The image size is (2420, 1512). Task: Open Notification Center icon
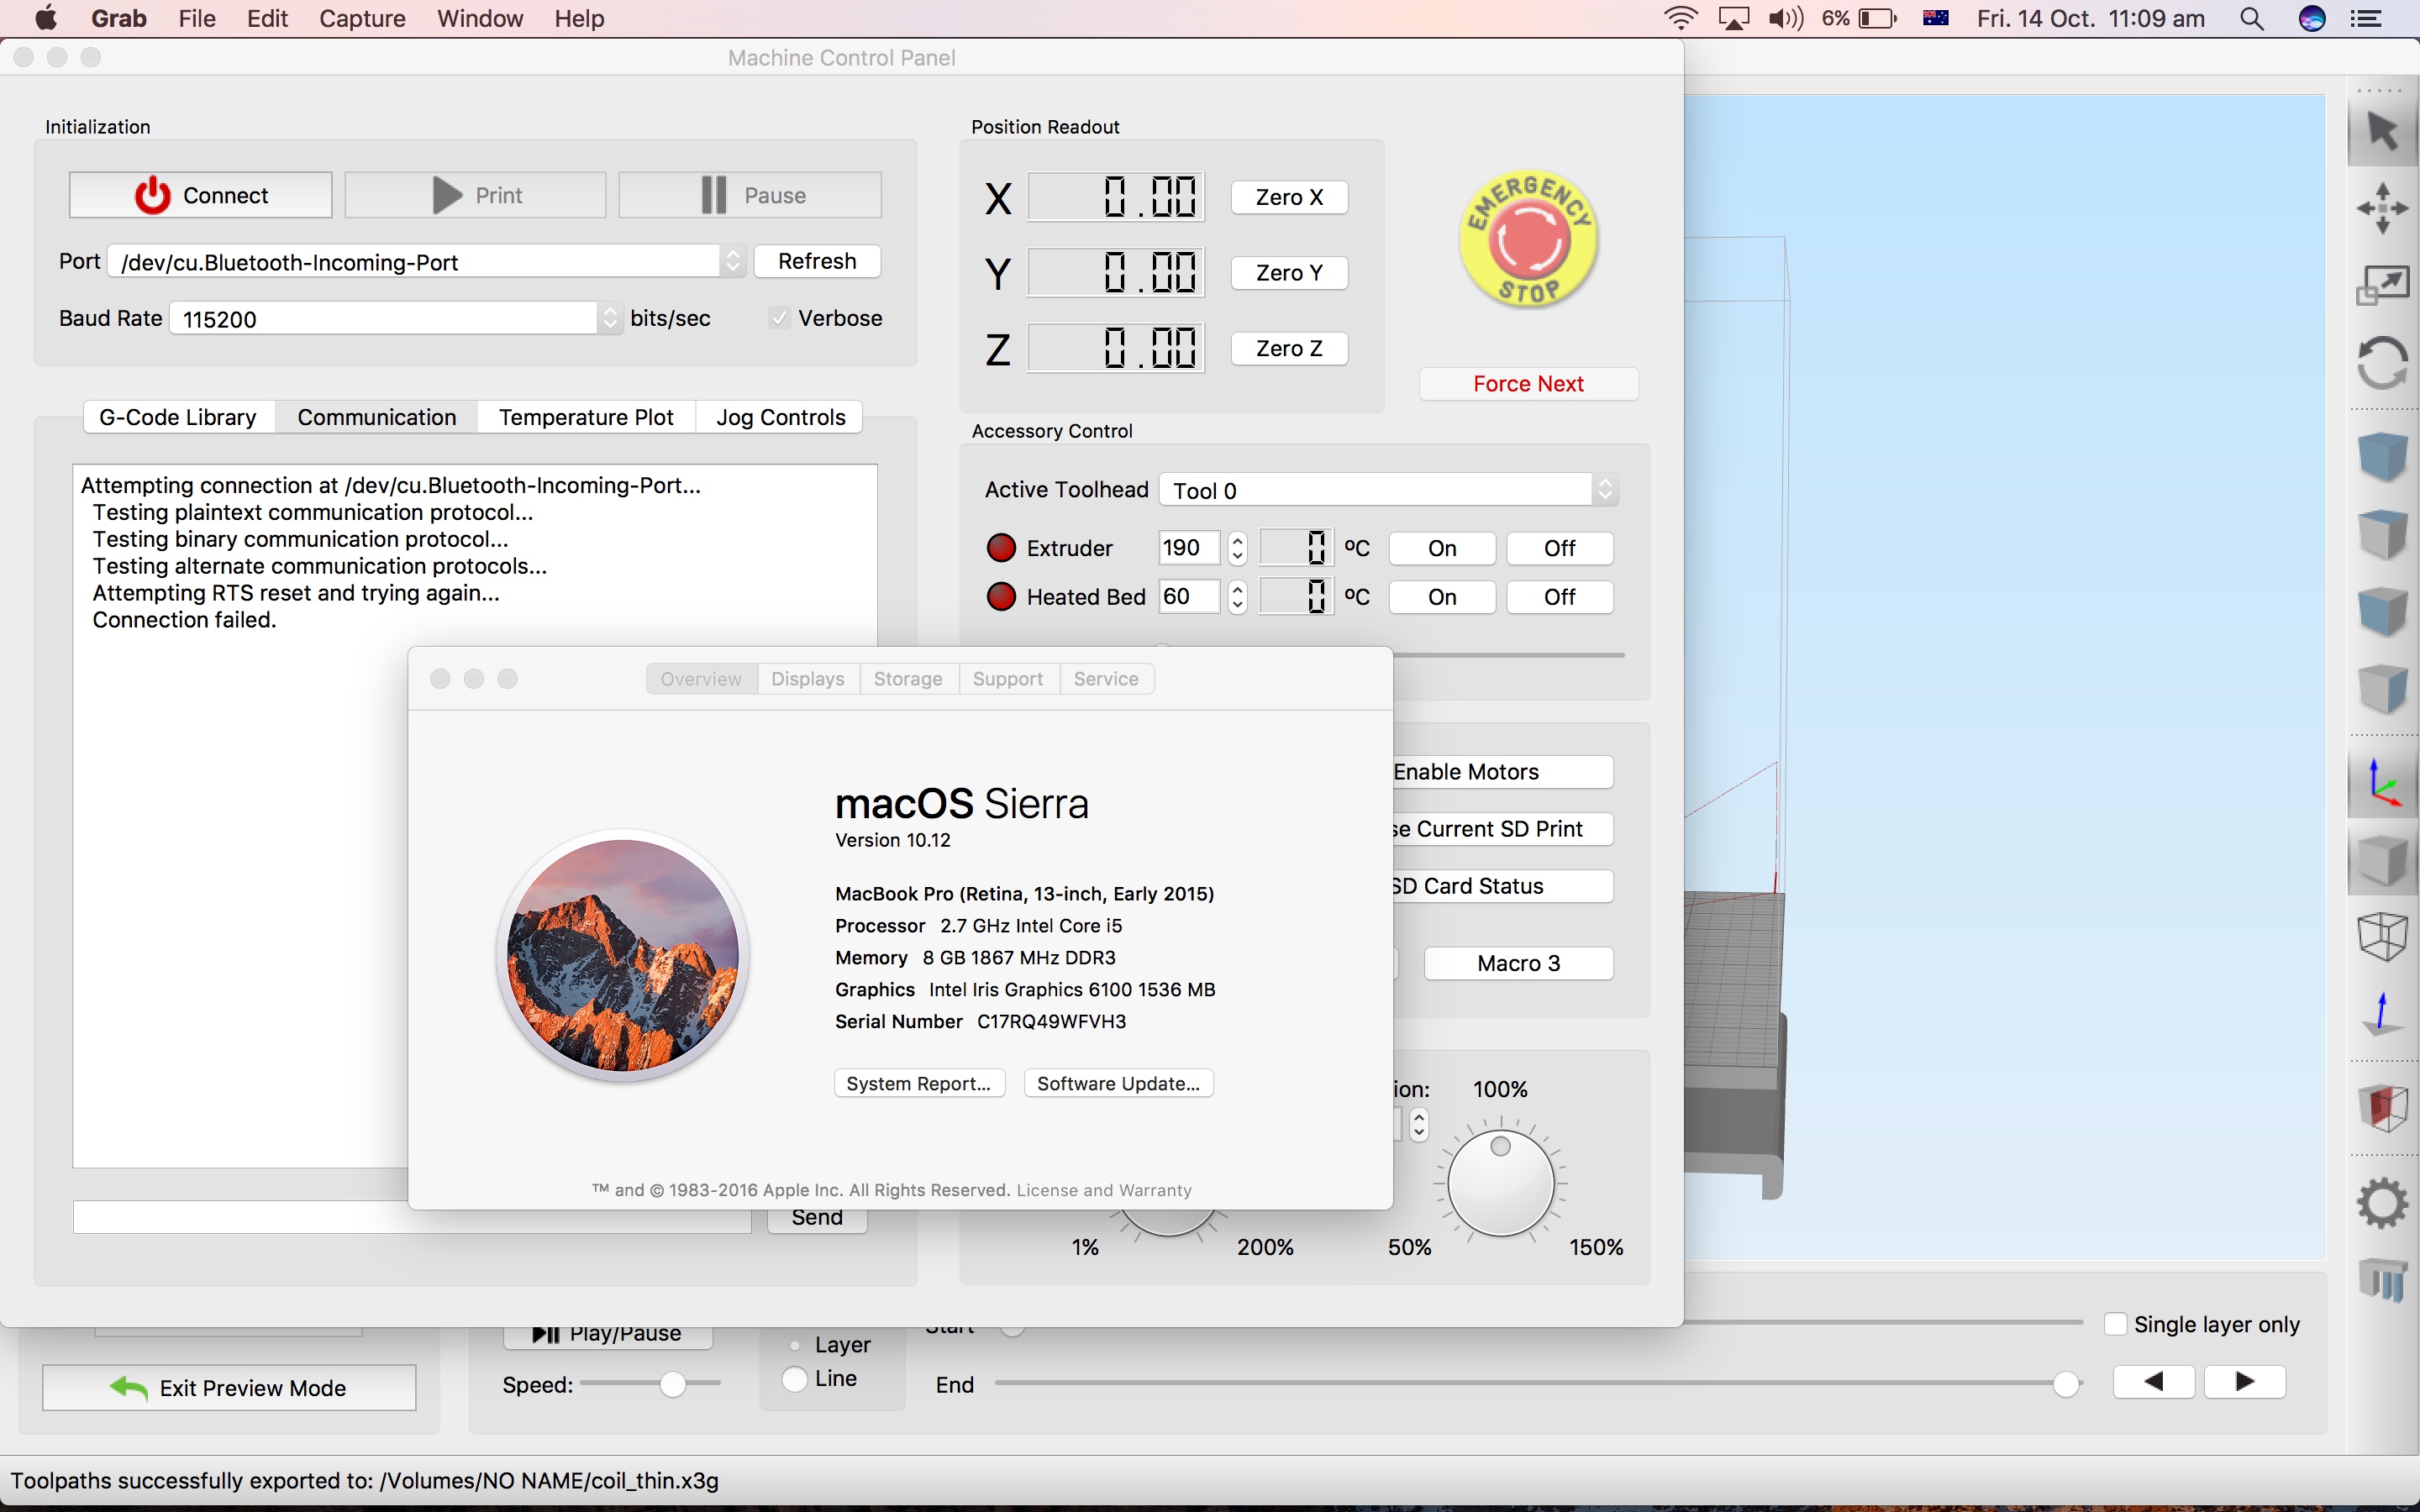coord(2366,18)
